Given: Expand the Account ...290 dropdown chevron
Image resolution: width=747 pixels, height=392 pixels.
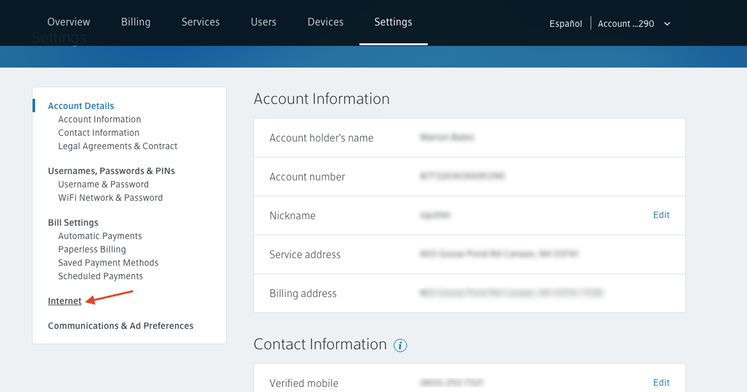Looking at the screenshot, I should [x=667, y=24].
